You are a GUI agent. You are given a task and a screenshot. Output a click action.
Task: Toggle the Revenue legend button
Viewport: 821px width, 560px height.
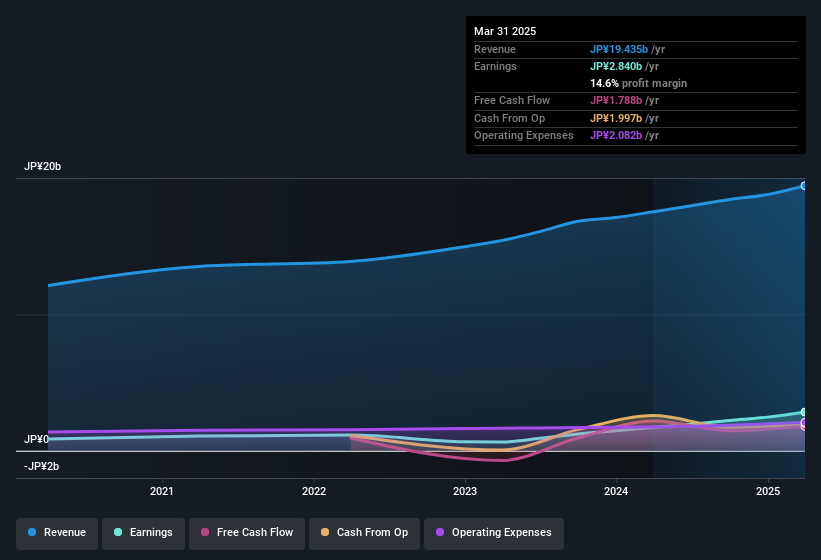(57, 533)
